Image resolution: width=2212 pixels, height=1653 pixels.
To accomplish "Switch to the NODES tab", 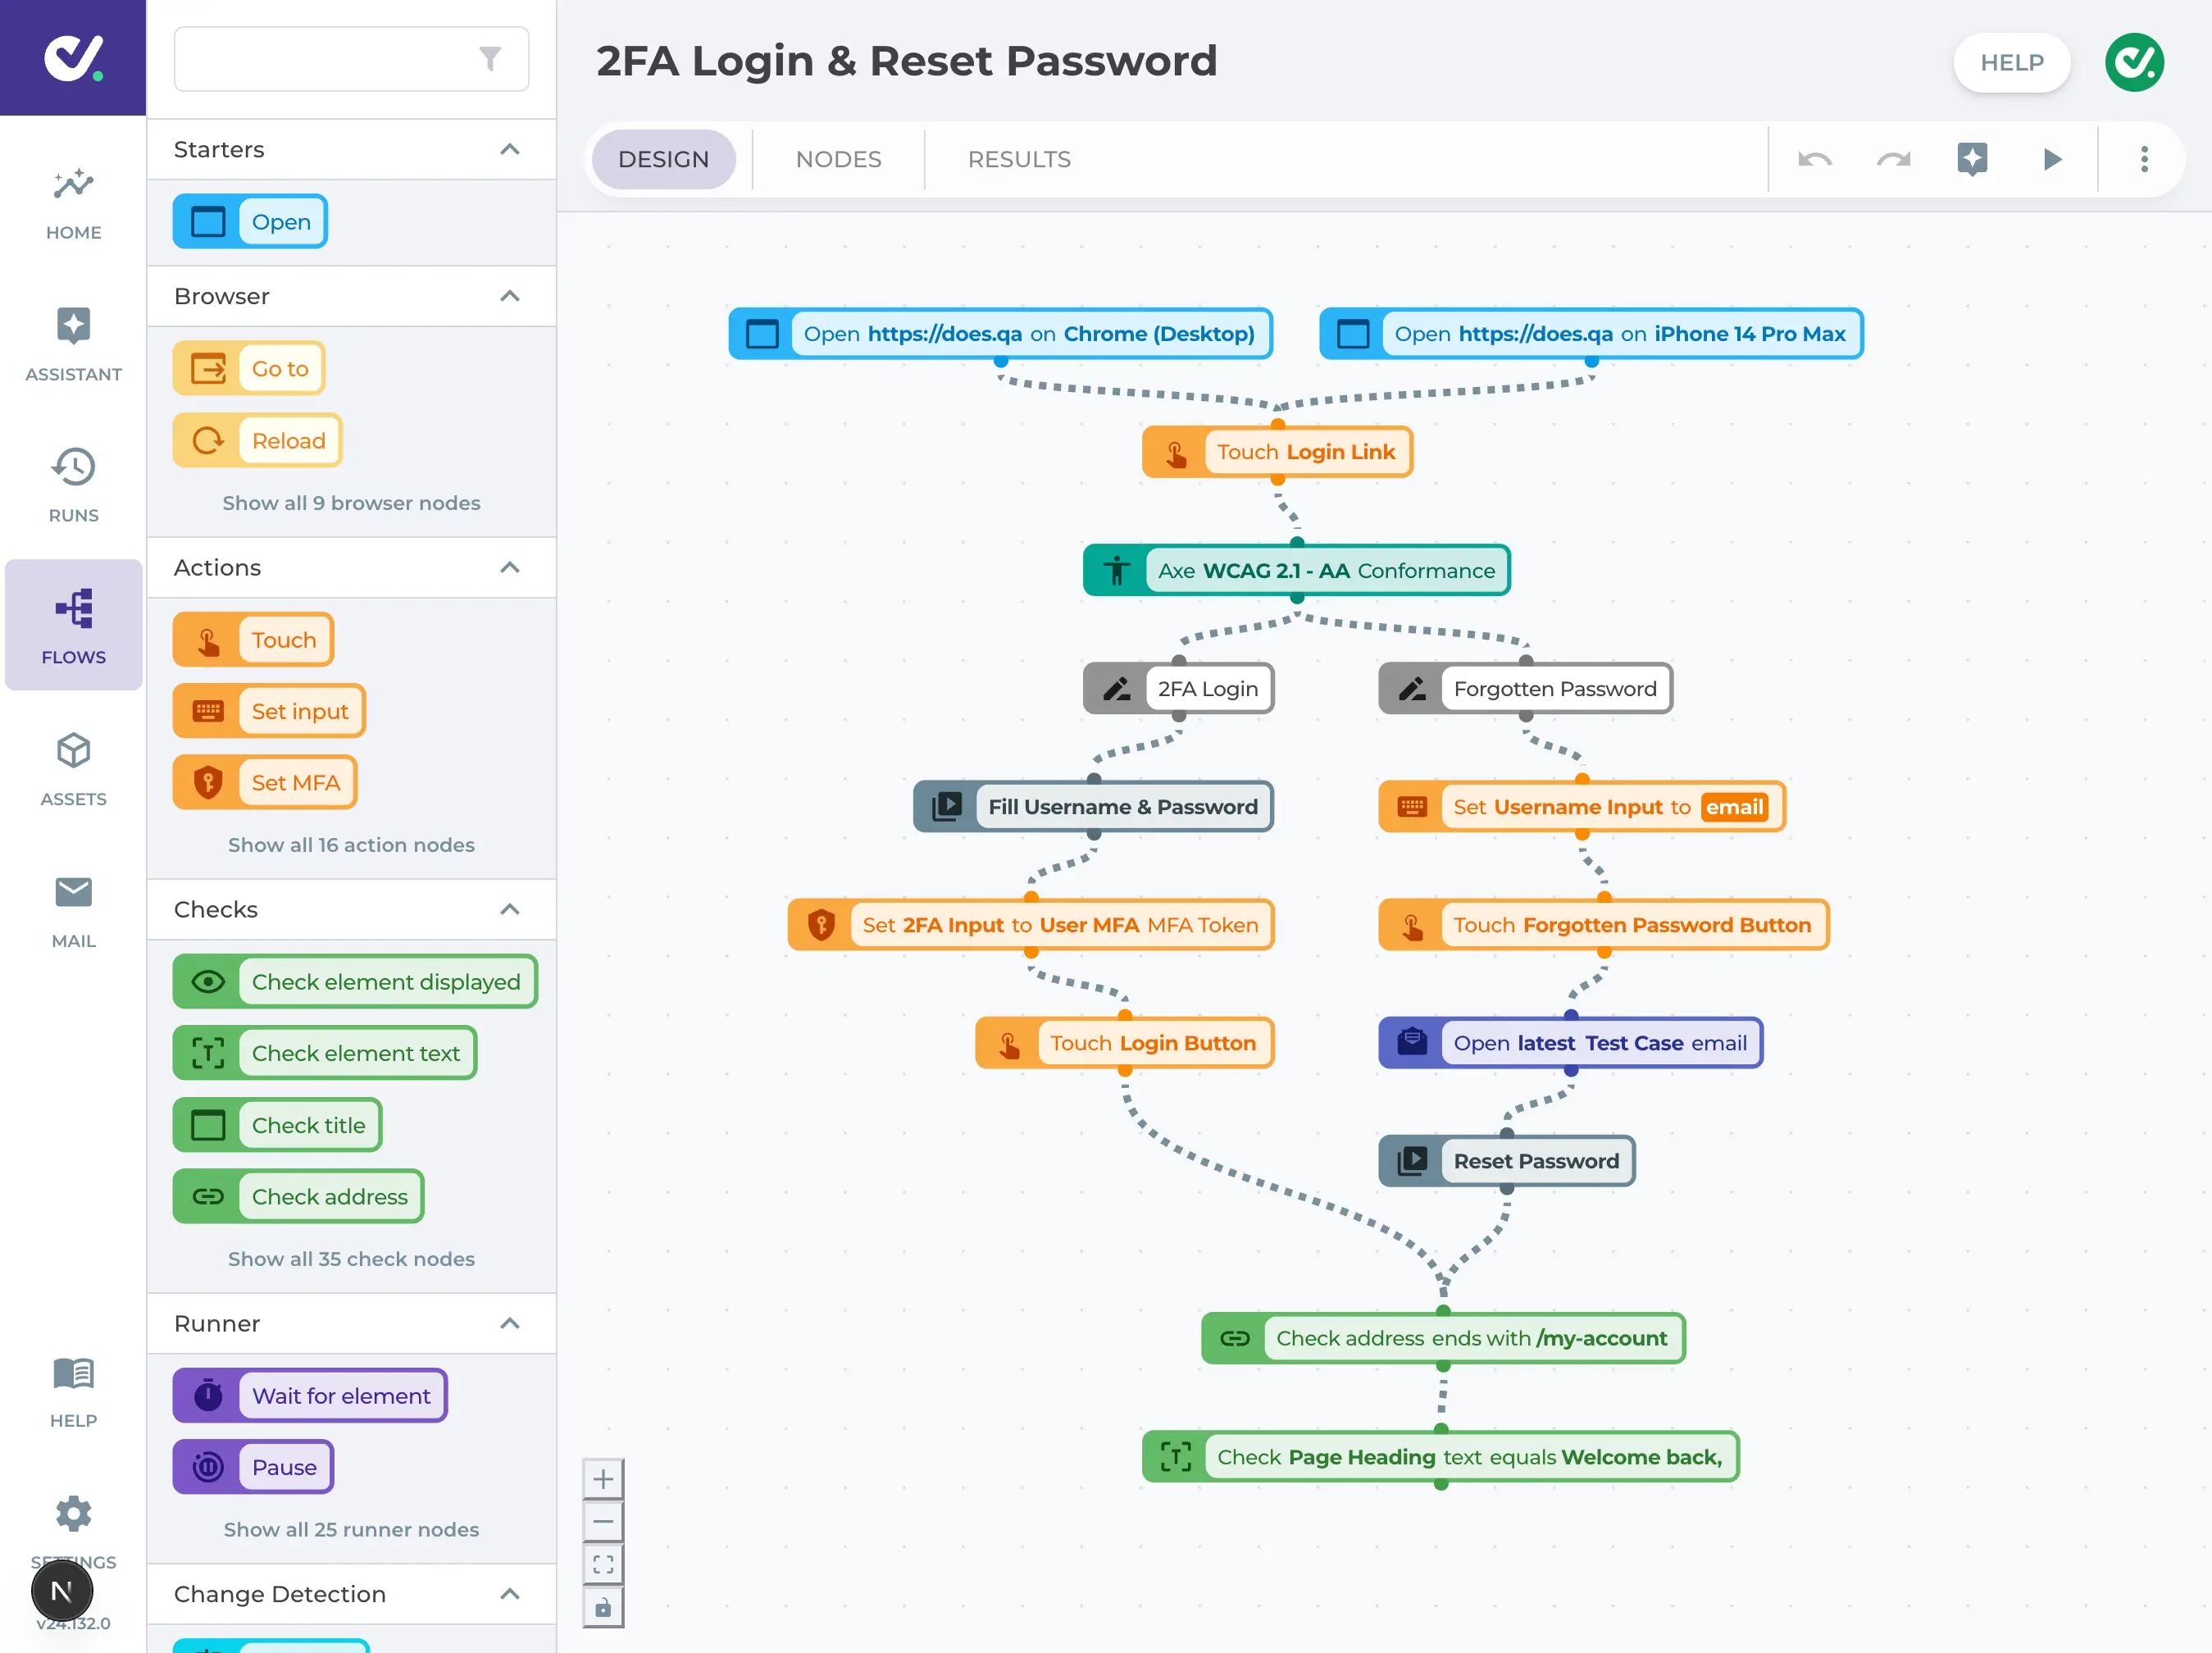I will point(838,159).
